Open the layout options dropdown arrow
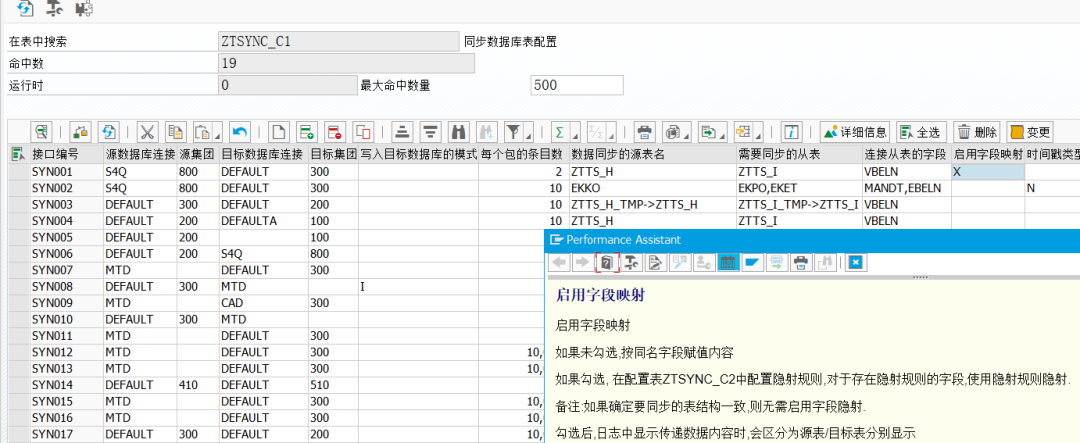This screenshot has height=443, width=1080. point(757,134)
